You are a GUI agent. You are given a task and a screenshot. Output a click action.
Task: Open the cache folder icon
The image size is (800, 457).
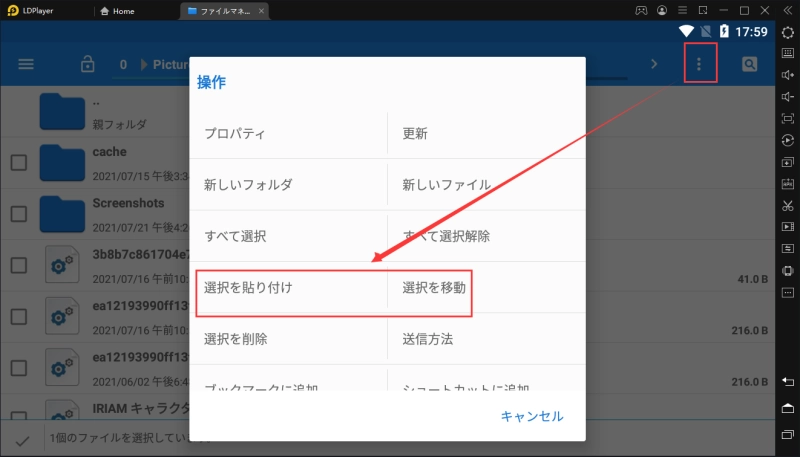click(x=62, y=163)
